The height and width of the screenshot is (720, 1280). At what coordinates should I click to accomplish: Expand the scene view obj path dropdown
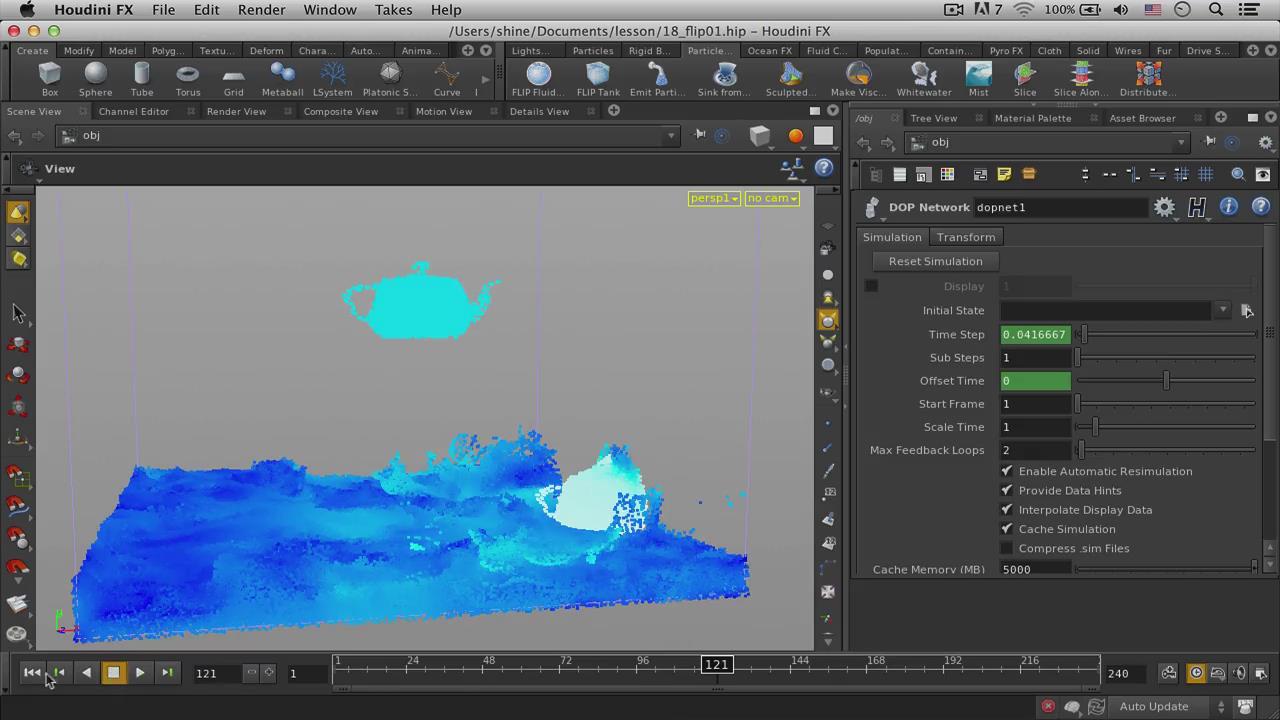[x=672, y=135]
